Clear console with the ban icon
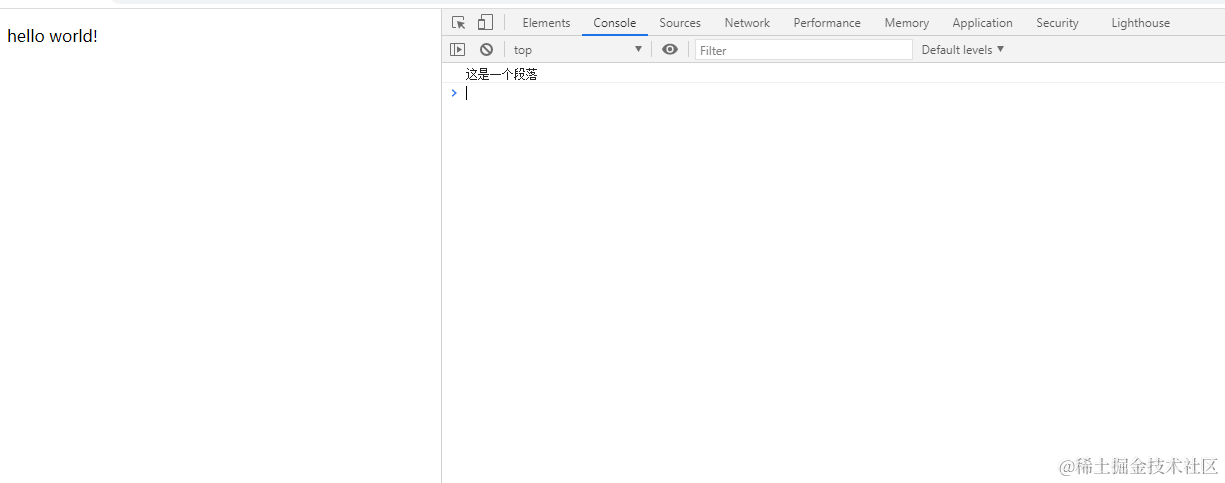 (x=486, y=49)
